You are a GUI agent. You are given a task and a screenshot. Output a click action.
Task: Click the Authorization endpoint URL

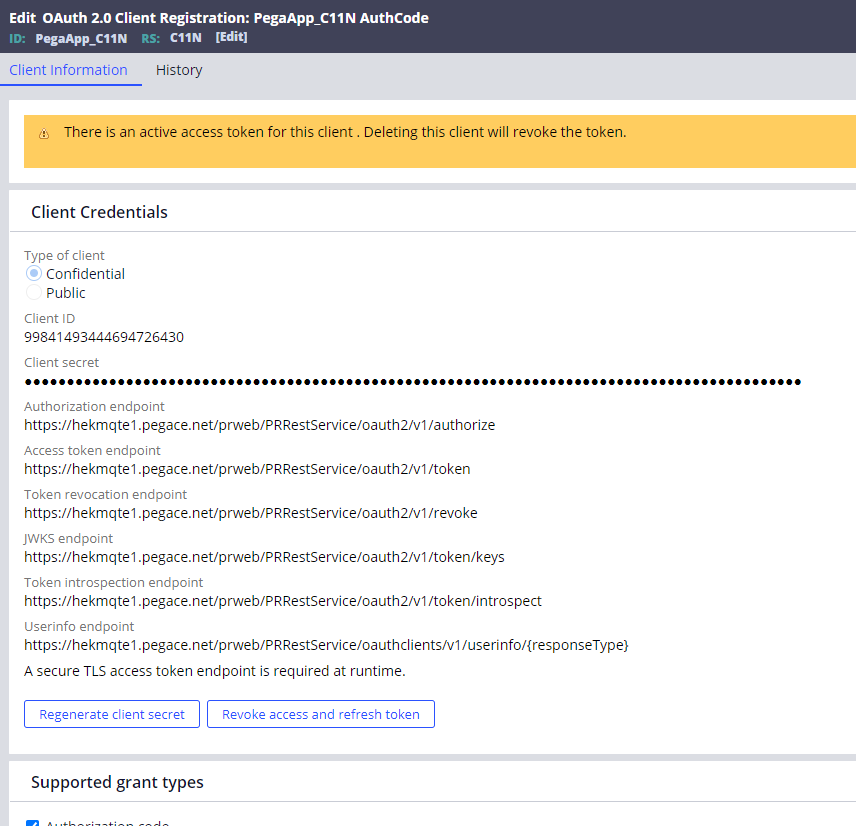(259, 425)
